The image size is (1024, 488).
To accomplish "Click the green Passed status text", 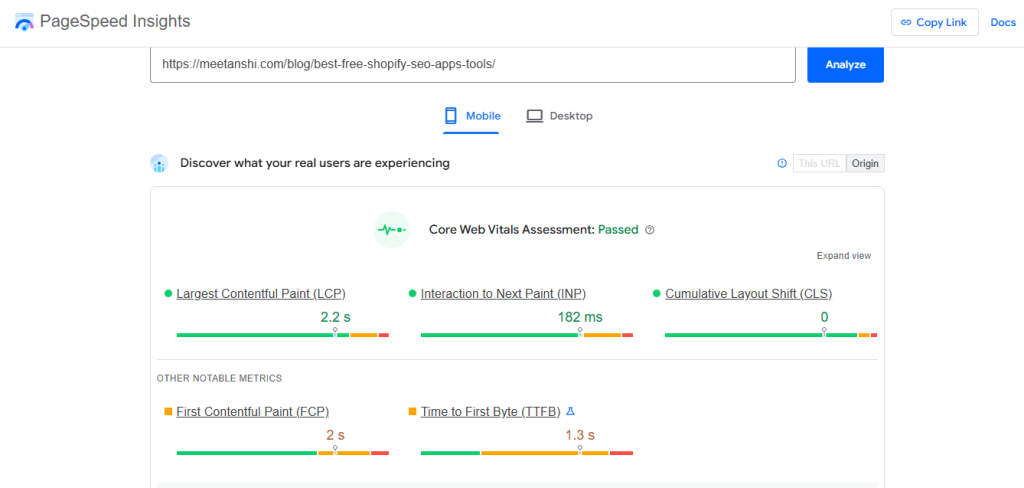I will pos(618,230).
